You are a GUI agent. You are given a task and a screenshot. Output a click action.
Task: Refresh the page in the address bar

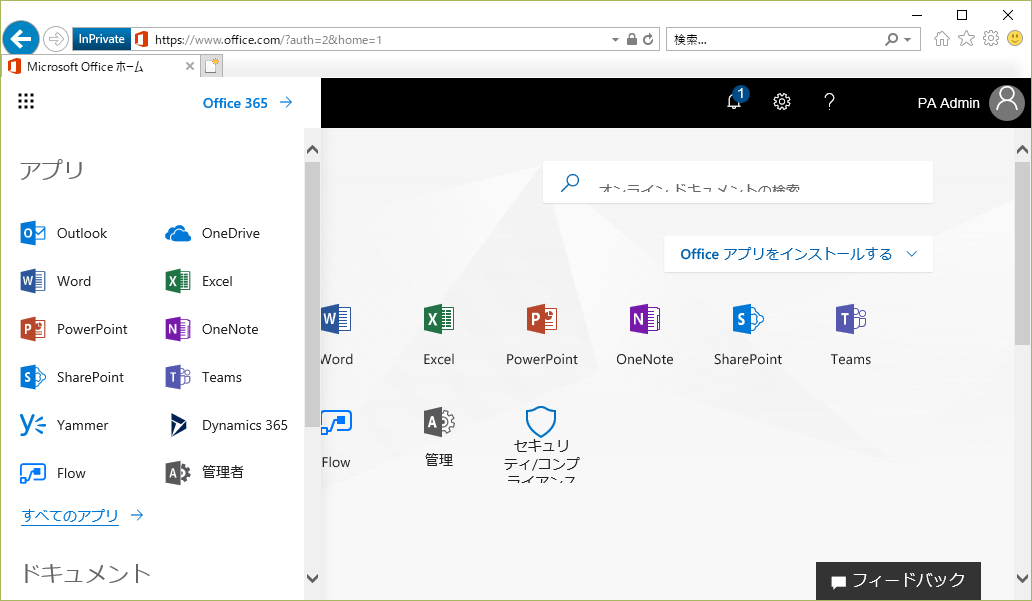[x=648, y=39]
